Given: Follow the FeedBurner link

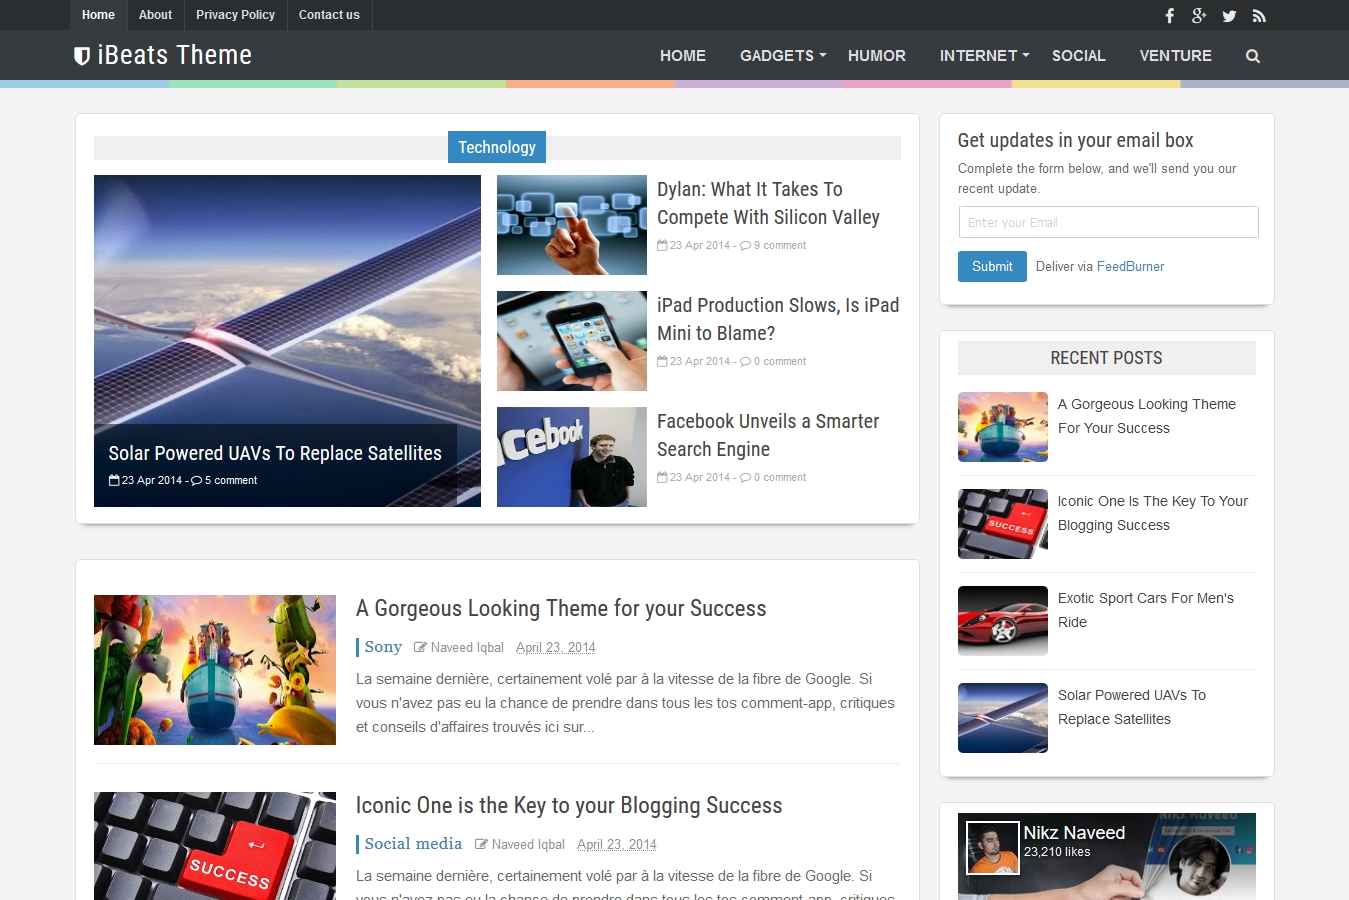Looking at the screenshot, I should (x=1130, y=266).
